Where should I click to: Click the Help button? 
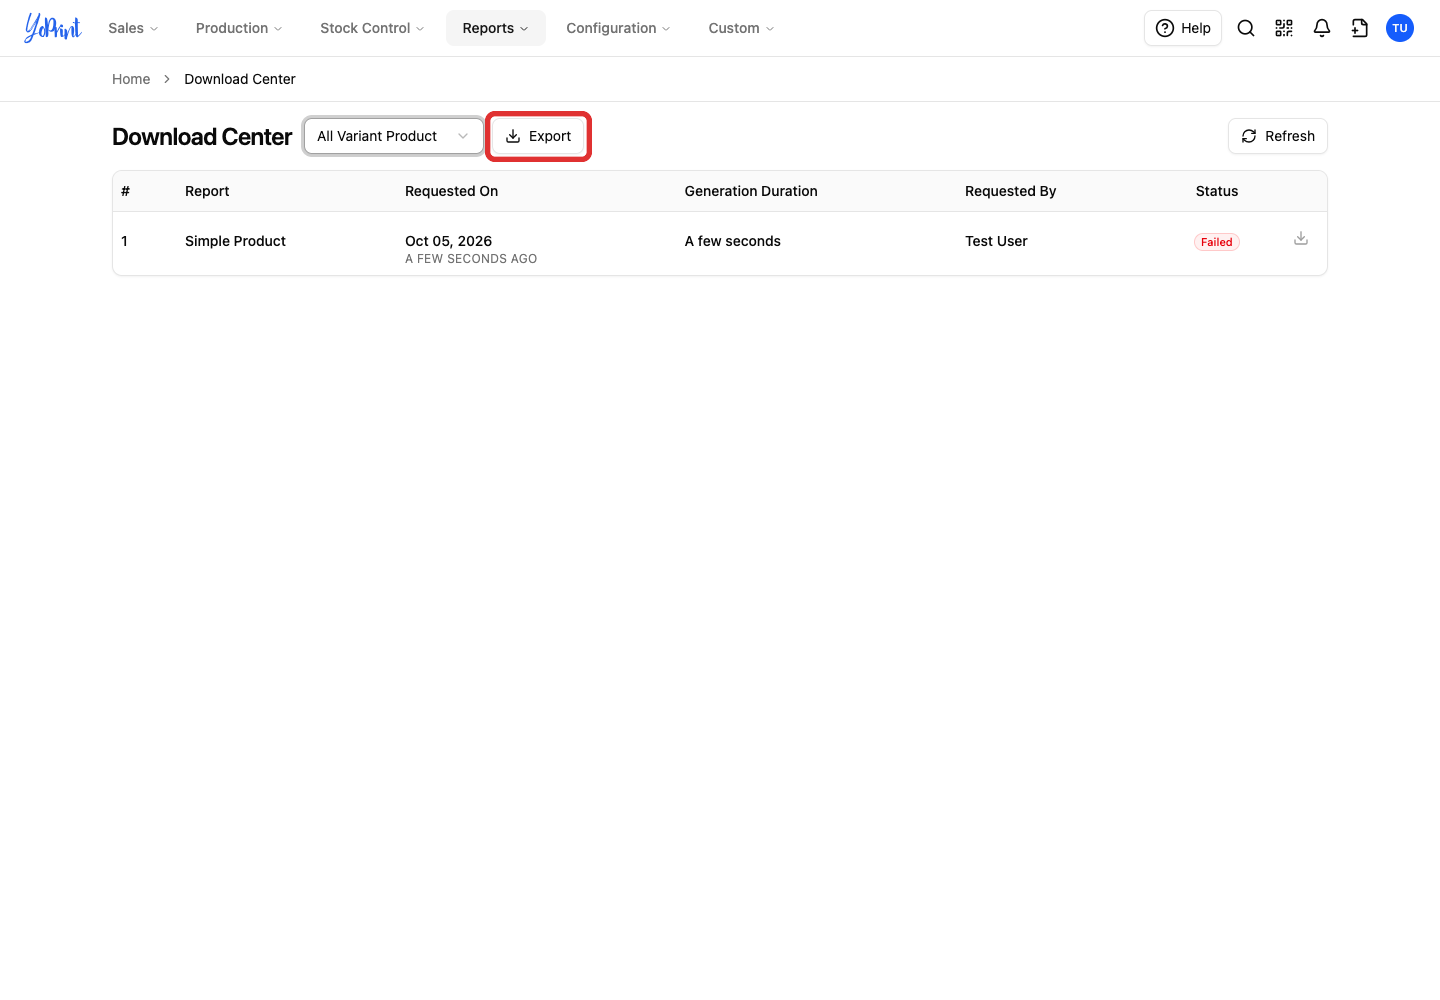(x=1183, y=28)
